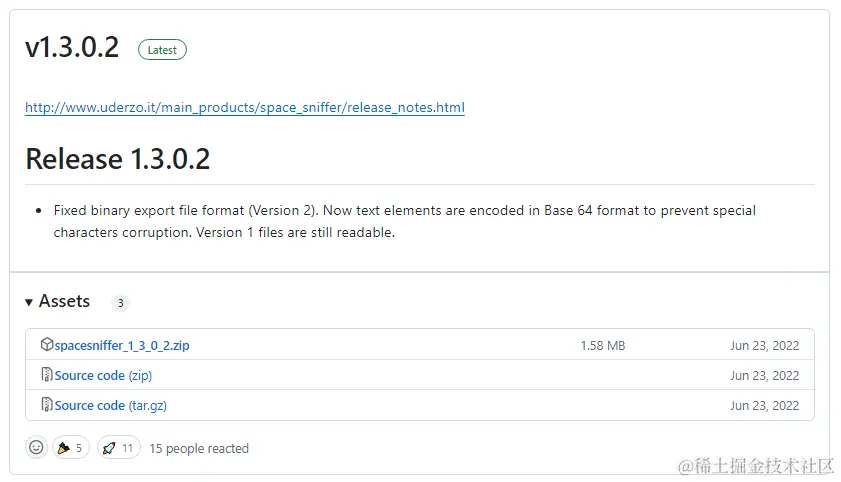Click the 1.58 MB file size
Image resolution: width=841 pixels, height=482 pixels.
tap(602, 345)
